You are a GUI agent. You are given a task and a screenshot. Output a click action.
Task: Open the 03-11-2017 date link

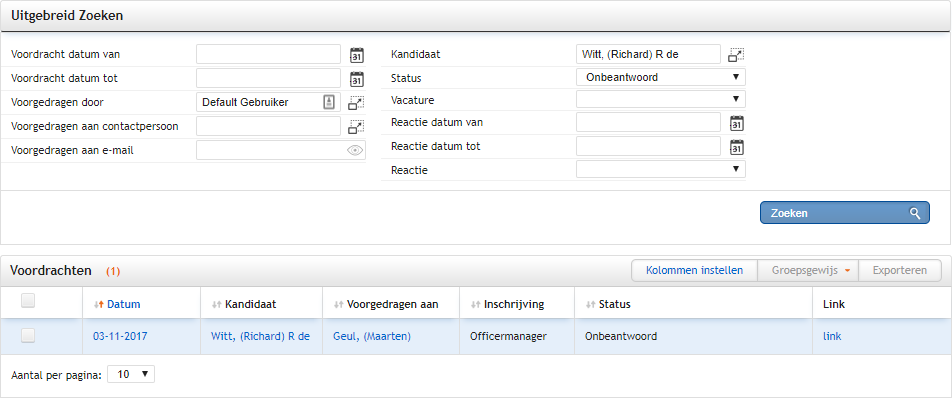(120, 336)
